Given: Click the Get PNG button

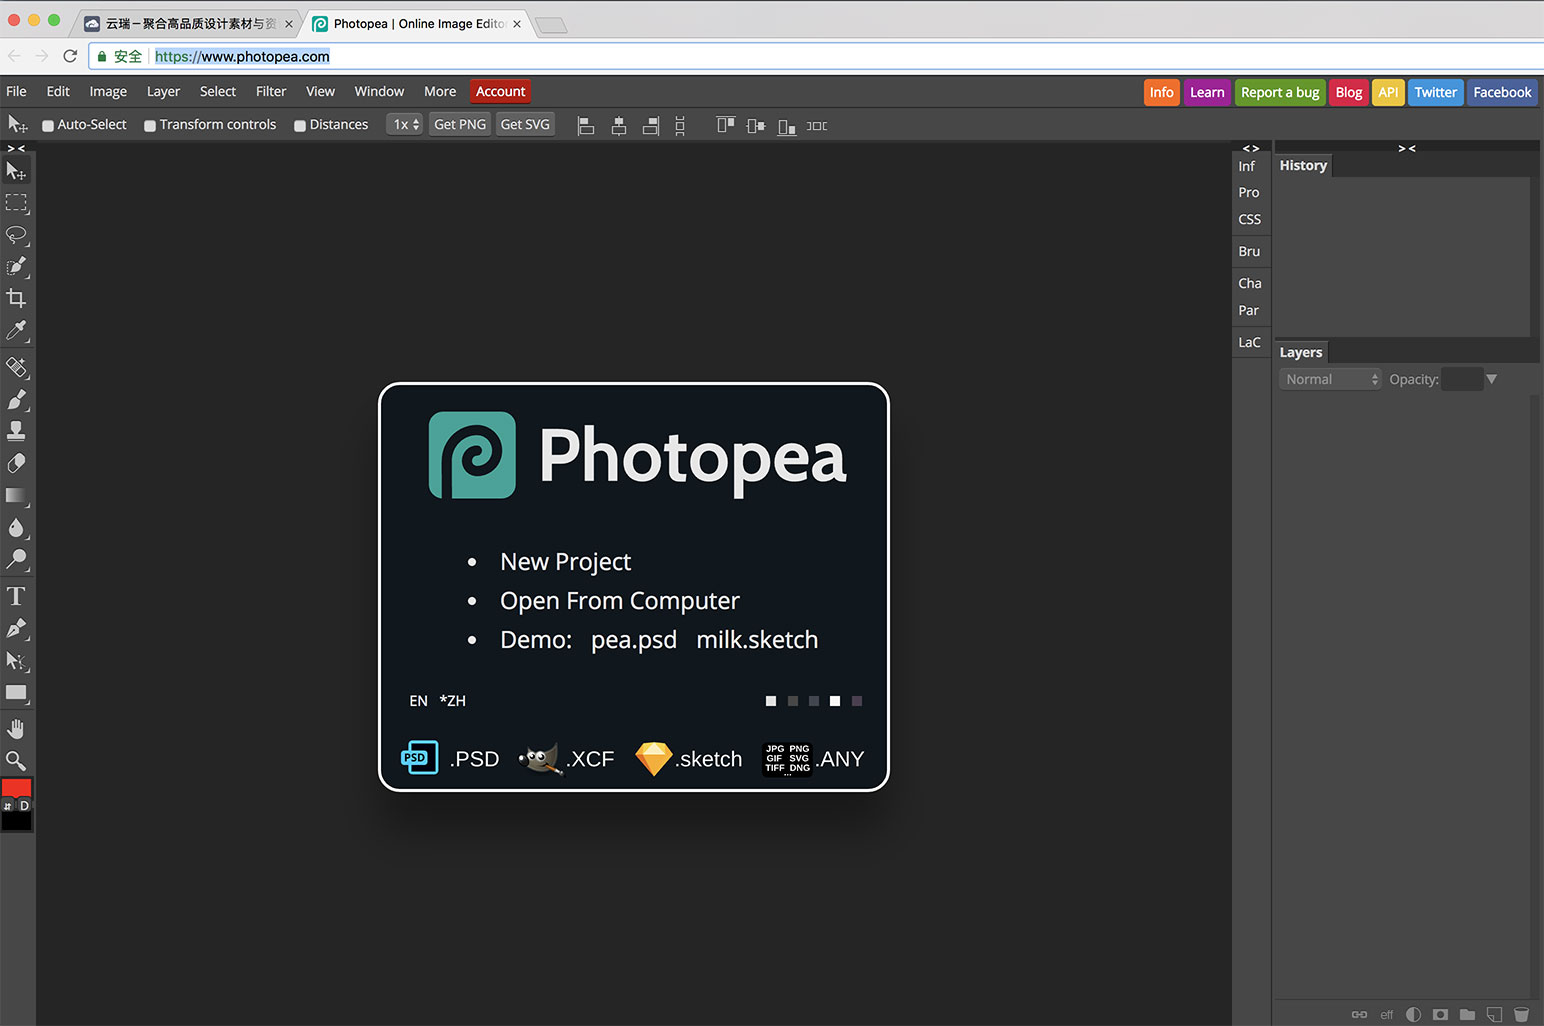Looking at the screenshot, I should [460, 125].
